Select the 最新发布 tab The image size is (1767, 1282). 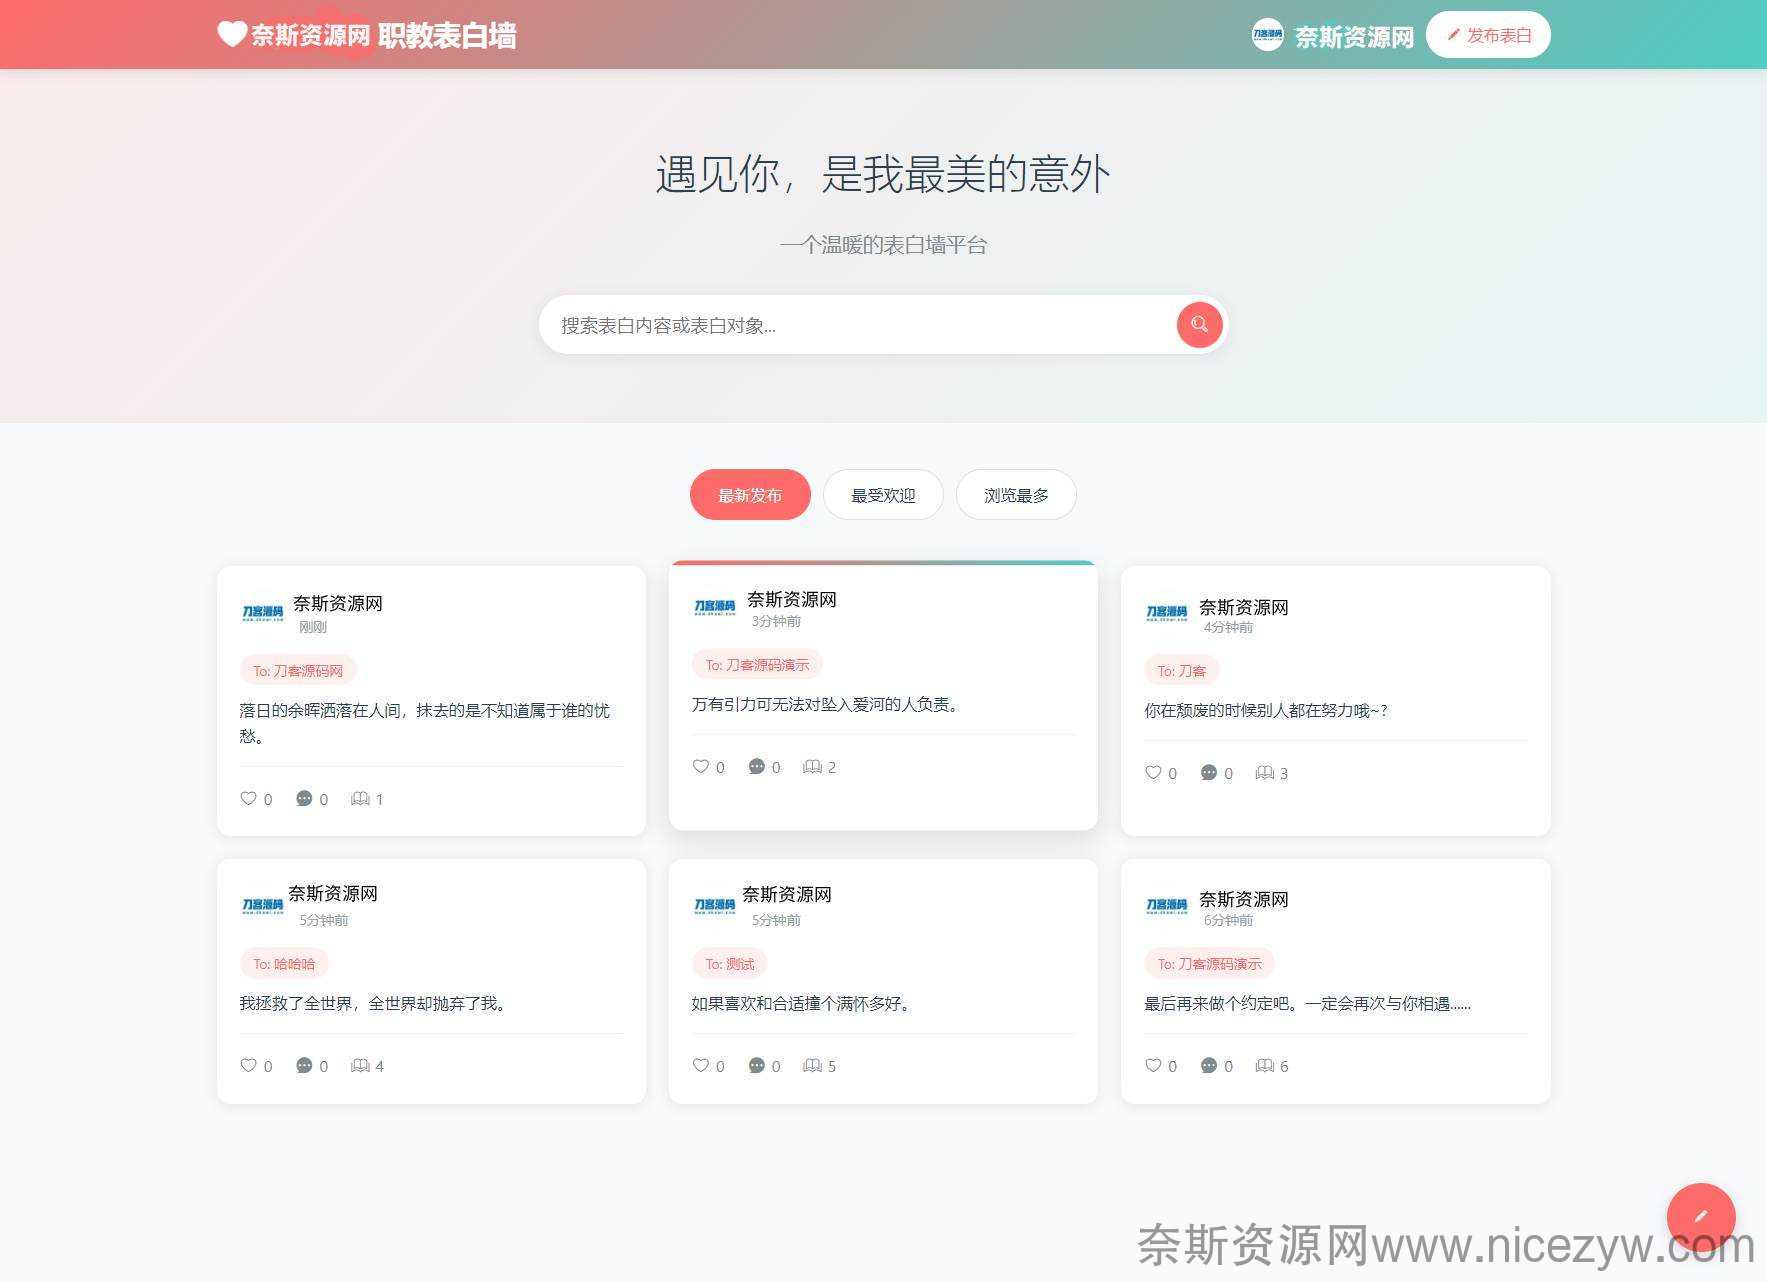[x=750, y=494]
